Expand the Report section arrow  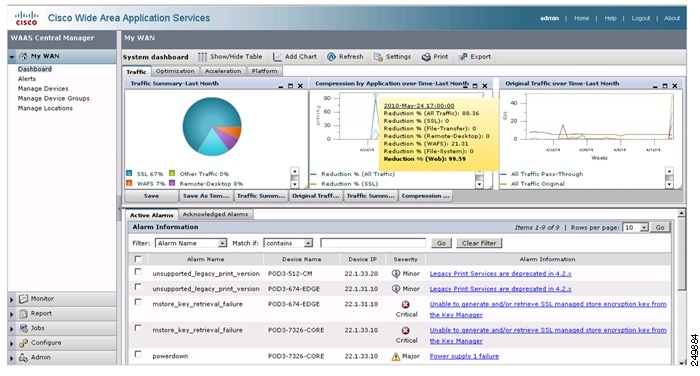pyautogui.click(x=12, y=314)
